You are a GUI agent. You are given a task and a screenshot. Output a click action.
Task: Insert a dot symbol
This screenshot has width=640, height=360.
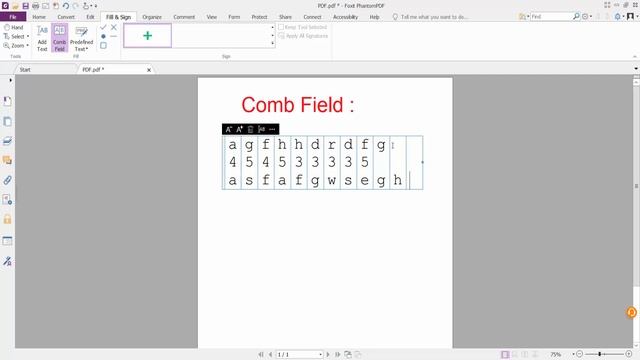(103, 36)
